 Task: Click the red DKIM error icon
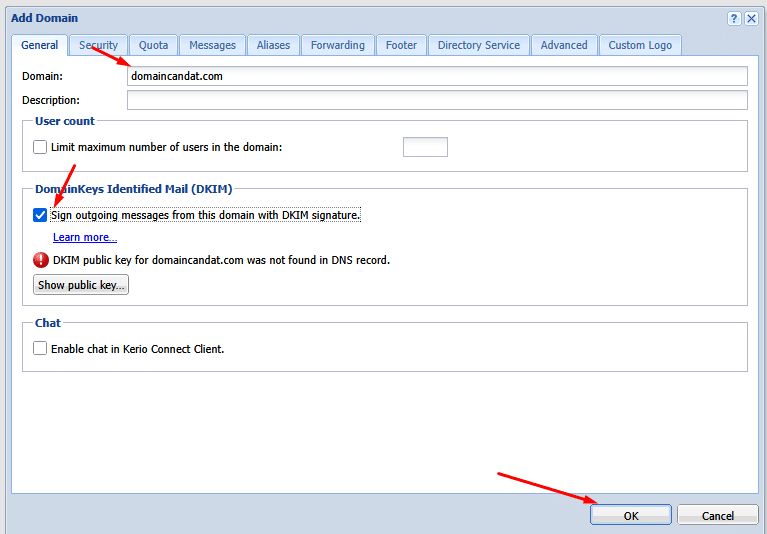(41, 260)
